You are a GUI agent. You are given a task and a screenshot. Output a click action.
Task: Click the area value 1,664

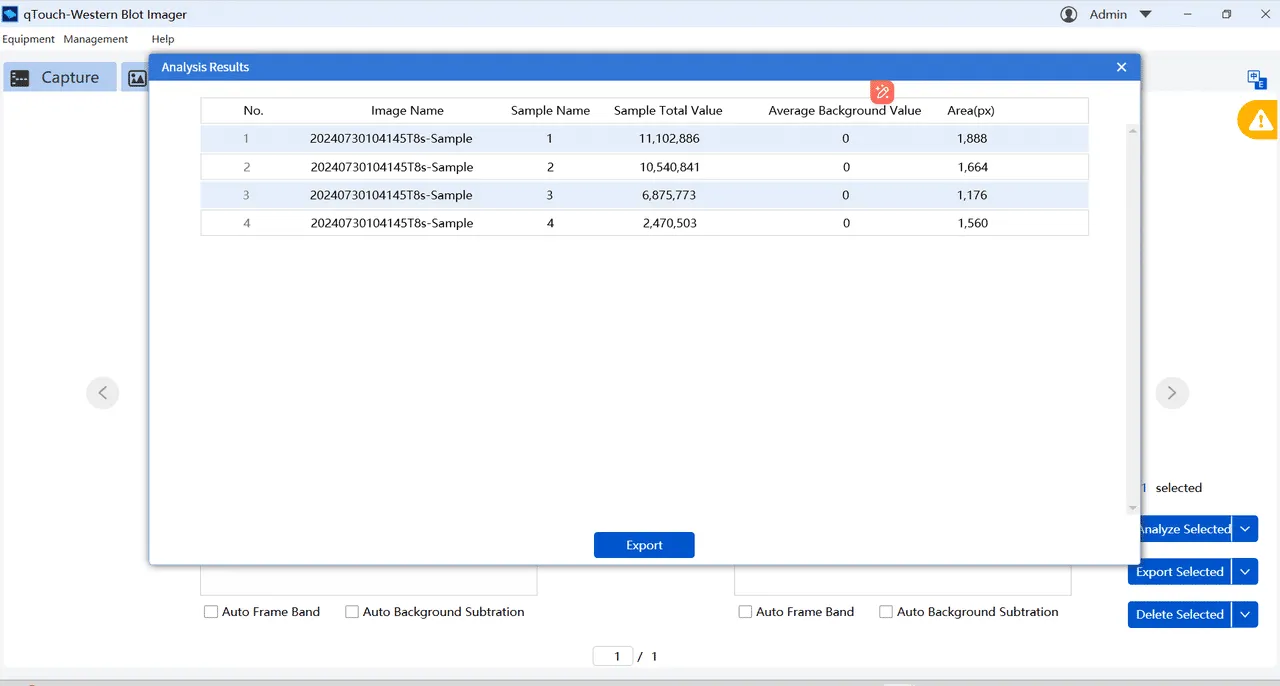[972, 167]
